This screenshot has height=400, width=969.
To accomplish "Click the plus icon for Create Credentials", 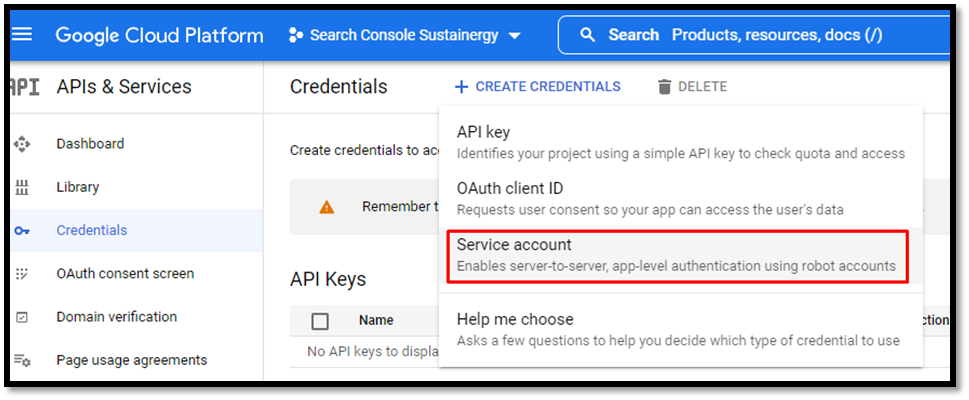I will coord(461,87).
